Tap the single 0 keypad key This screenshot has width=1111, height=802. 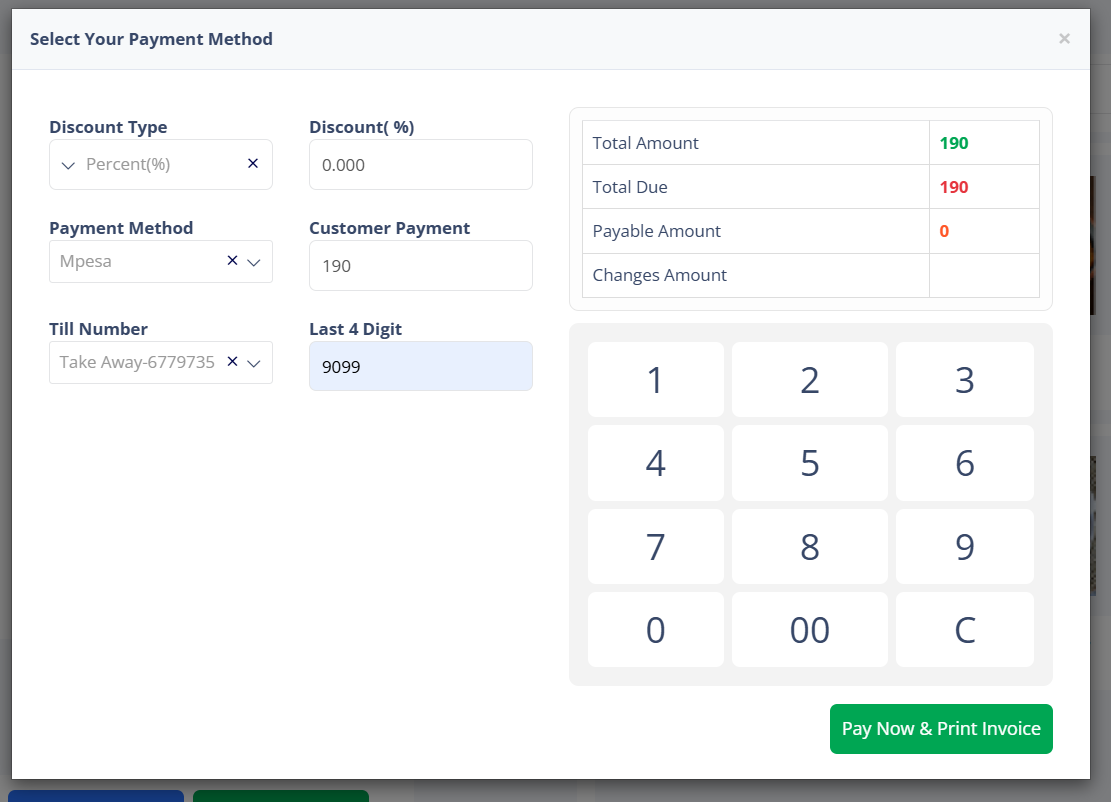(655, 630)
